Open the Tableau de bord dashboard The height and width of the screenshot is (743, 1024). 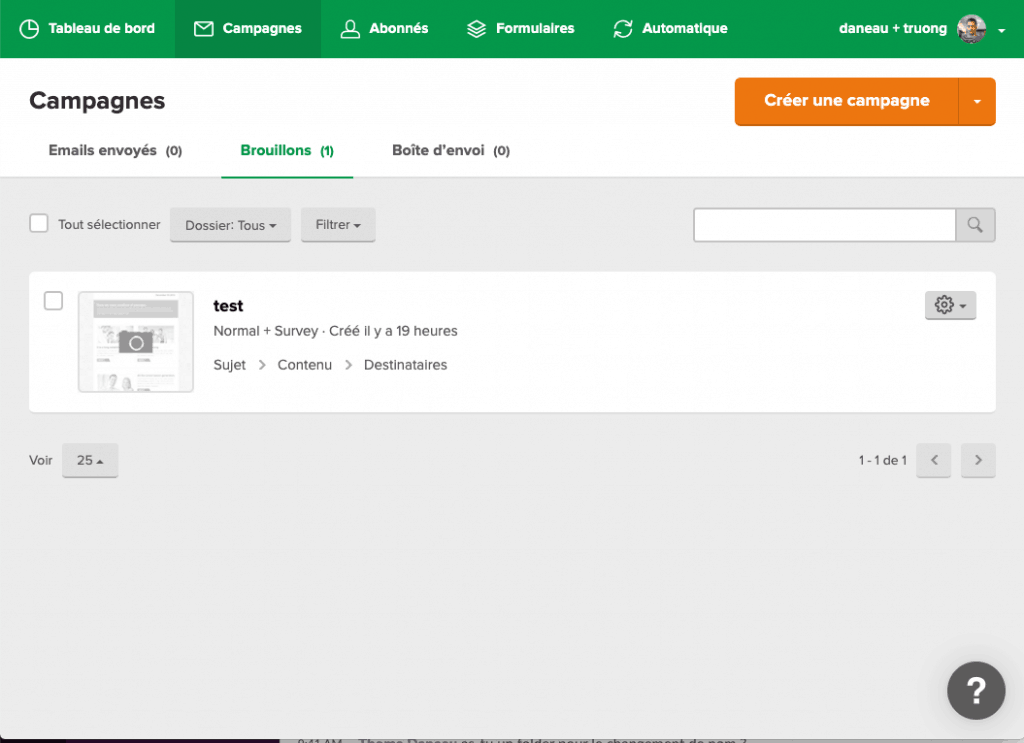coord(87,28)
